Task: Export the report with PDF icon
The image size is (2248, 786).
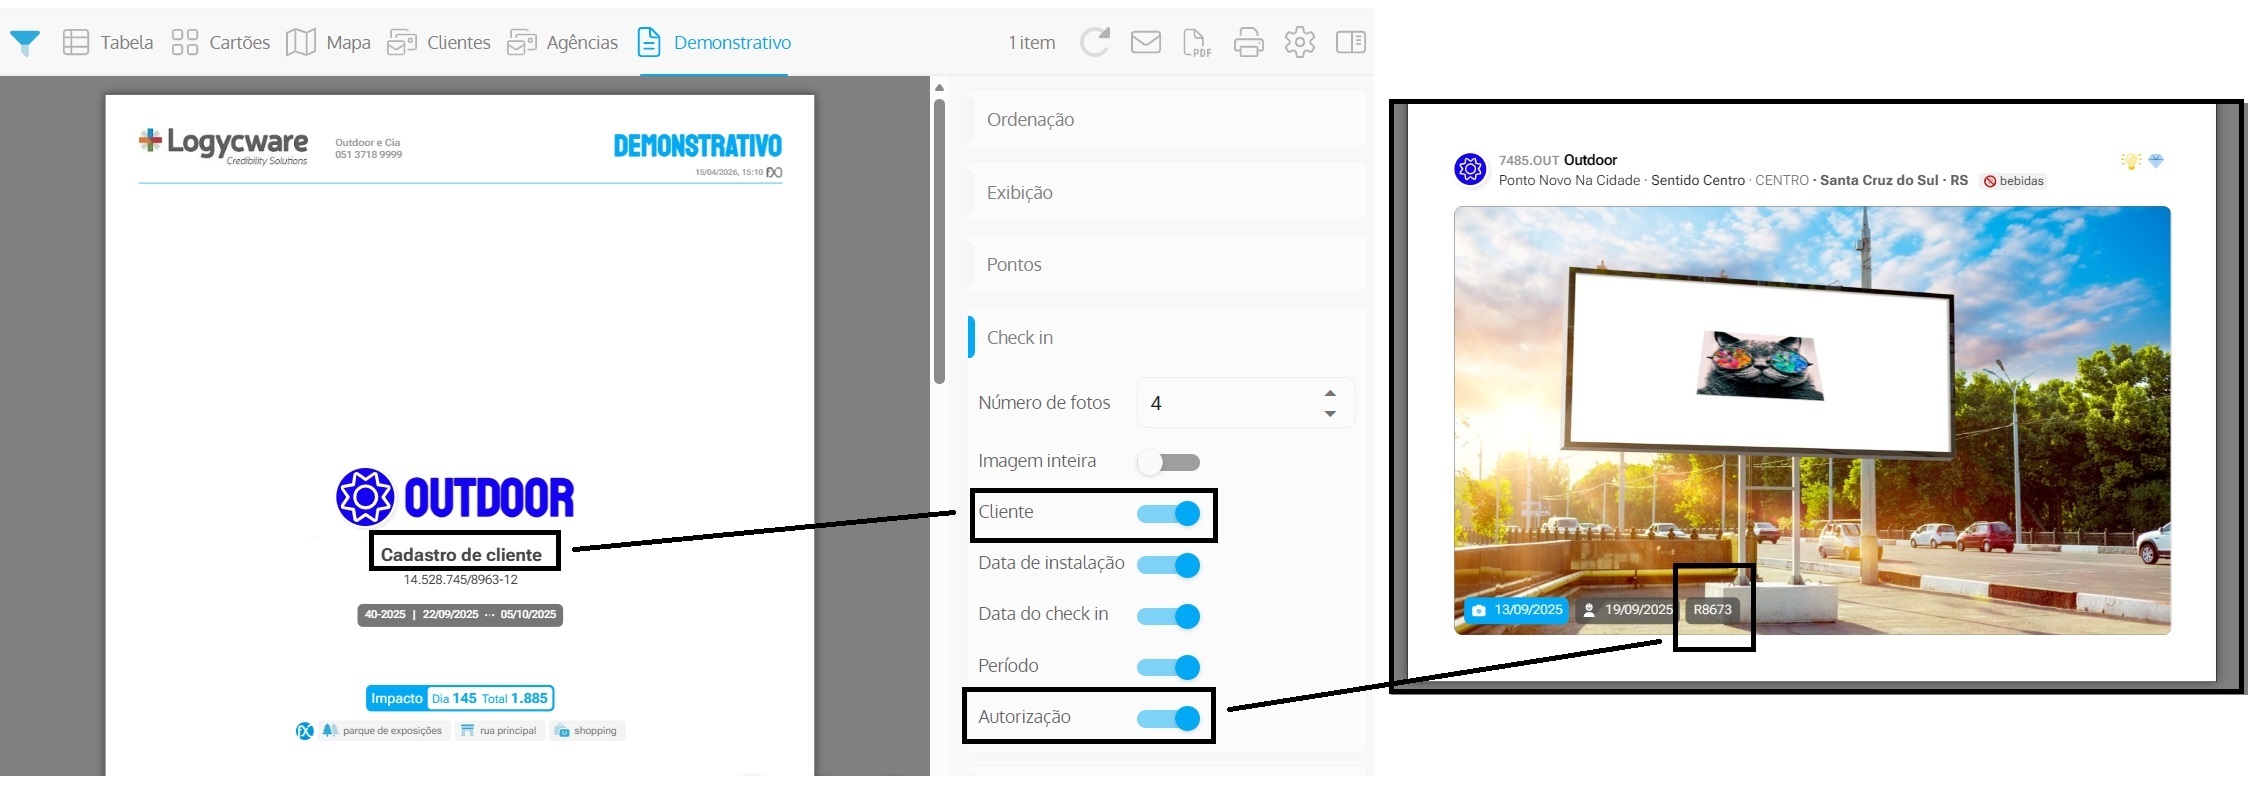Action: click(1196, 42)
